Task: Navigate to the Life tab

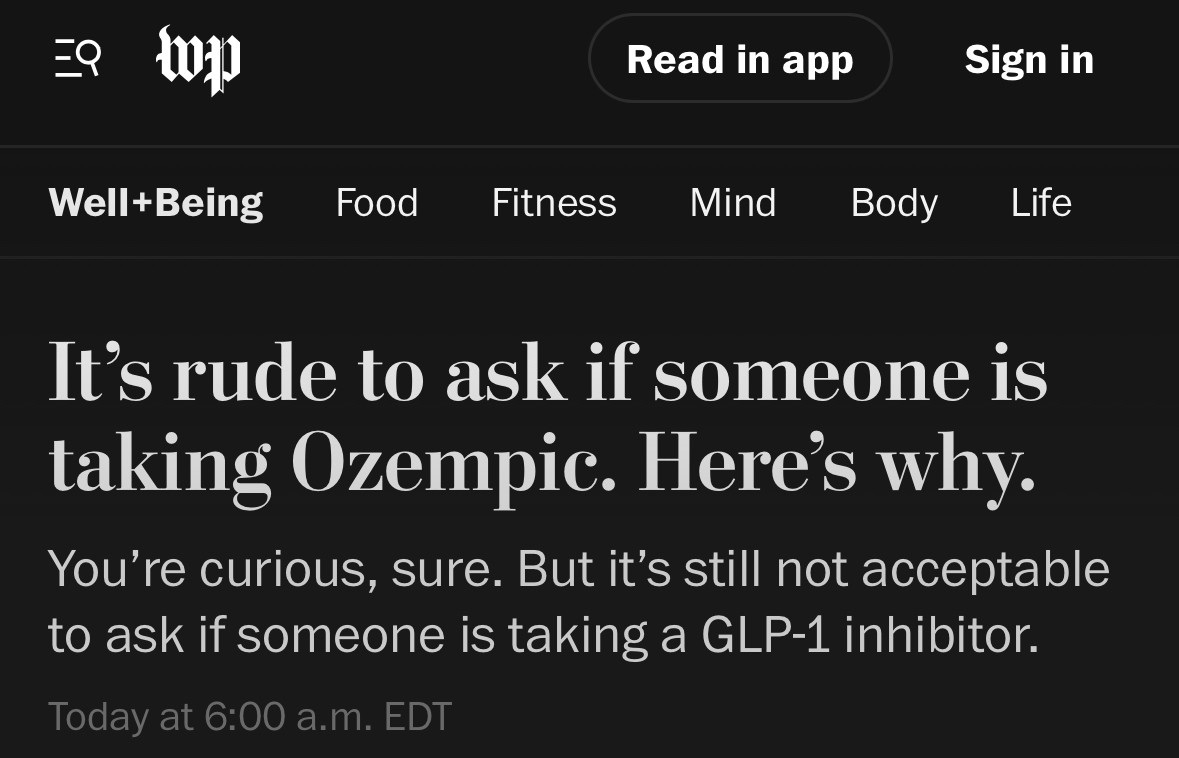Action: [x=1041, y=203]
